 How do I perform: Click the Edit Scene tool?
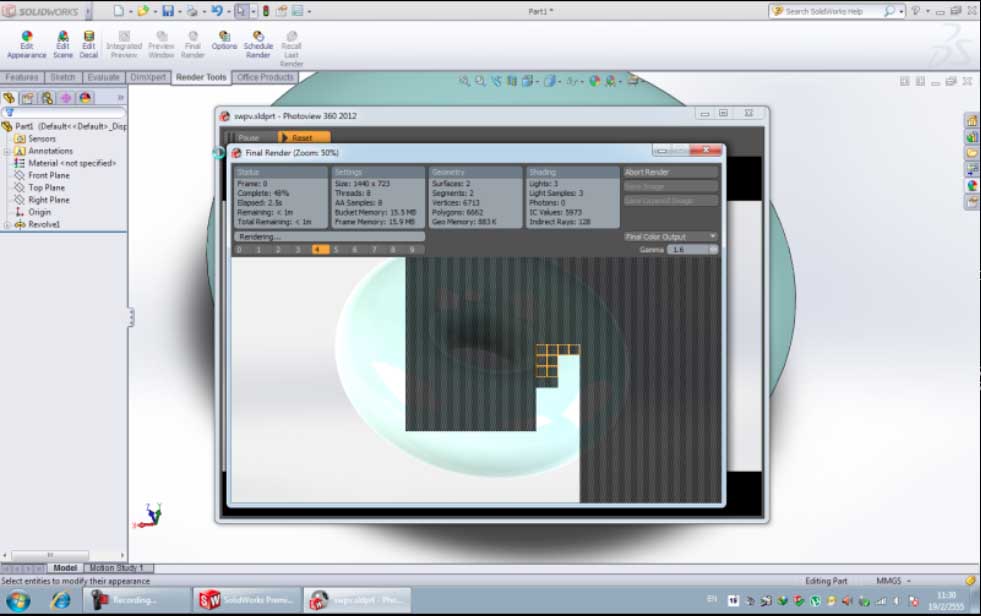coord(63,45)
